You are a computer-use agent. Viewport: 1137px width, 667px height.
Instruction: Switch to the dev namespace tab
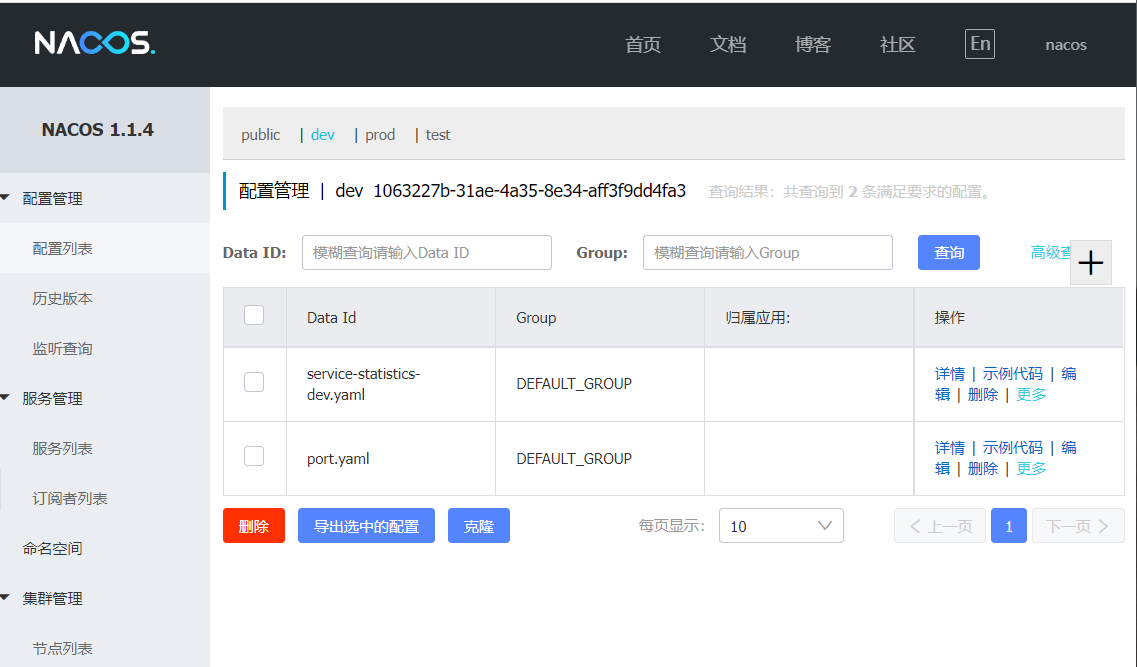(x=323, y=135)
